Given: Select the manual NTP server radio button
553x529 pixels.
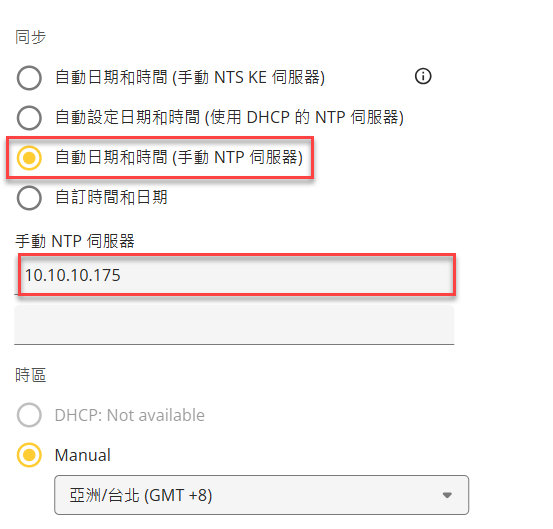Looking at the screenshot, I should (x=29, y=158).
